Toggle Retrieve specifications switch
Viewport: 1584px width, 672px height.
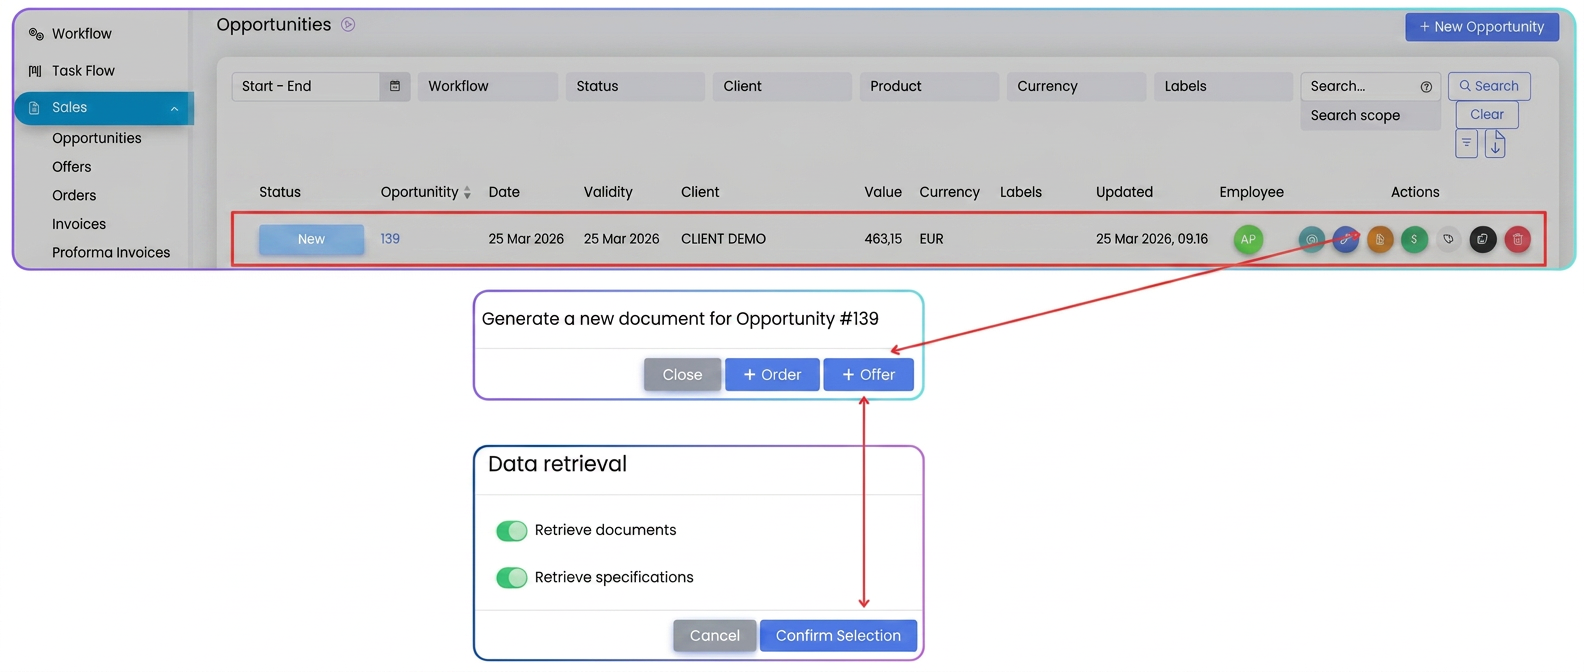(x=511, y=577)
